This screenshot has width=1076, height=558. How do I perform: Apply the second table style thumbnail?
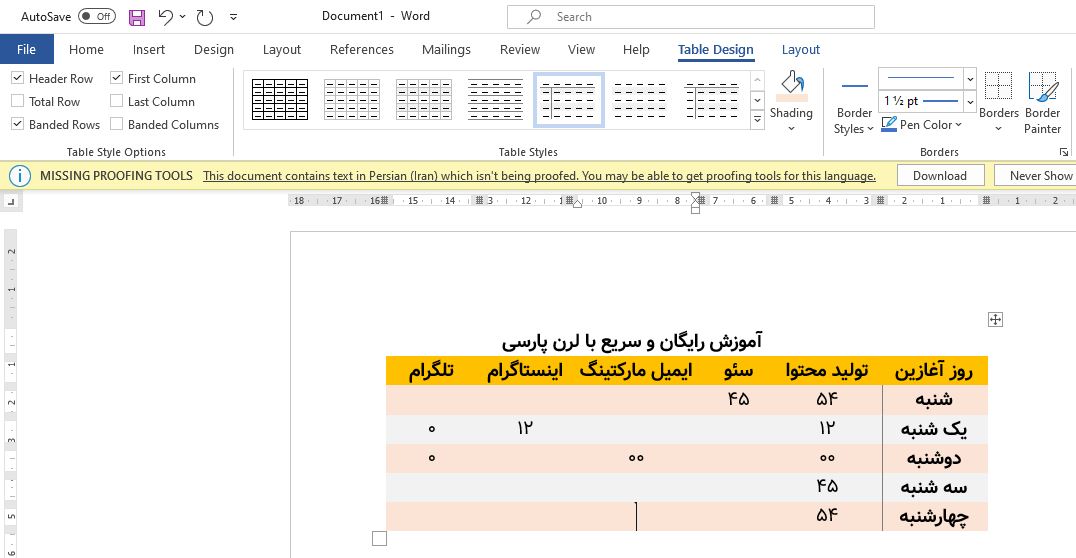351,100
